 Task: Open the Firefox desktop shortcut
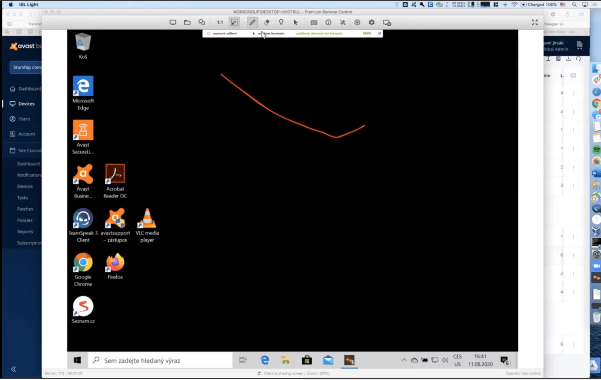click(115, 266)
